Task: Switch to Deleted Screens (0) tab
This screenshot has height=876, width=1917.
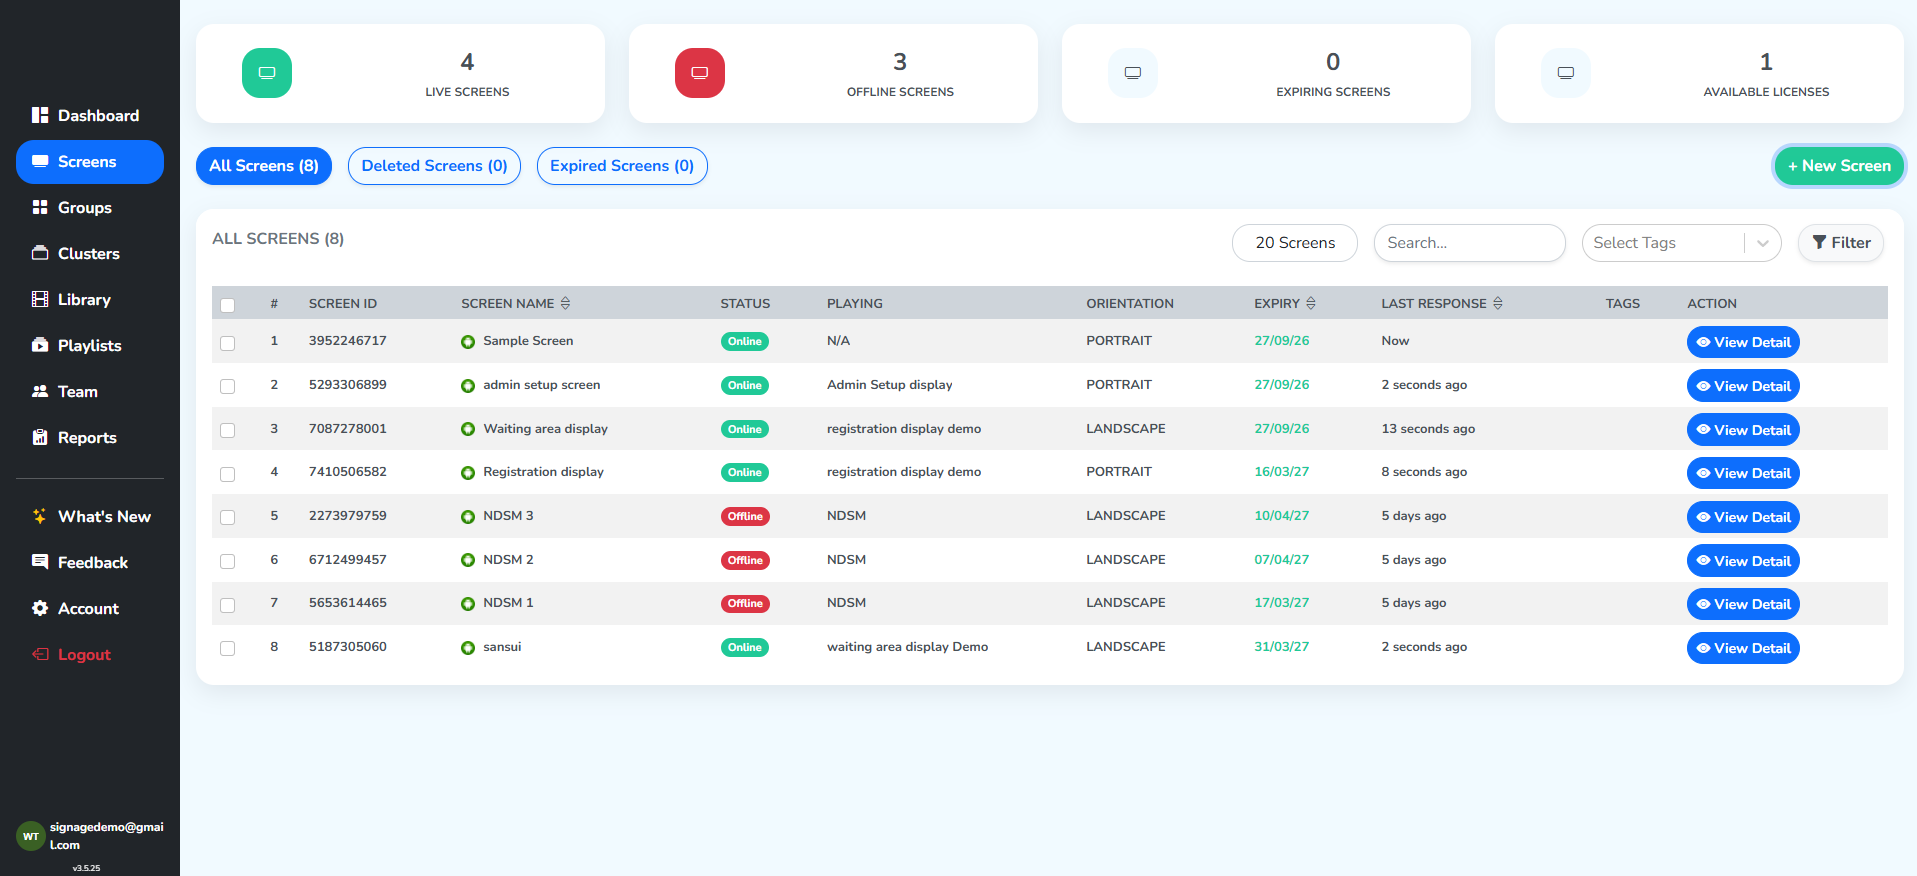Action: [434, 166]
